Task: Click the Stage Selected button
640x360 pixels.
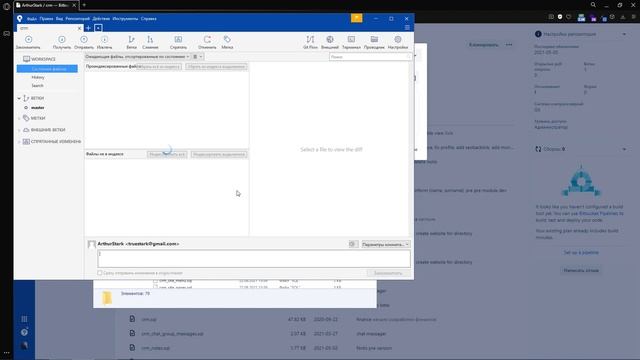Action: point(219,154)
